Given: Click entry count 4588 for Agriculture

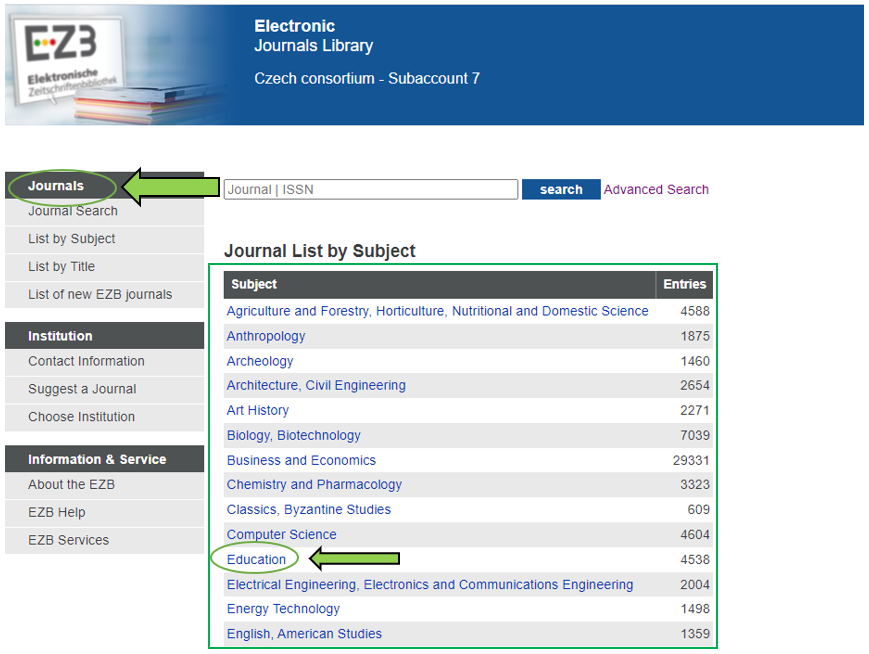Looking at the screenshot, I should 695,311.
